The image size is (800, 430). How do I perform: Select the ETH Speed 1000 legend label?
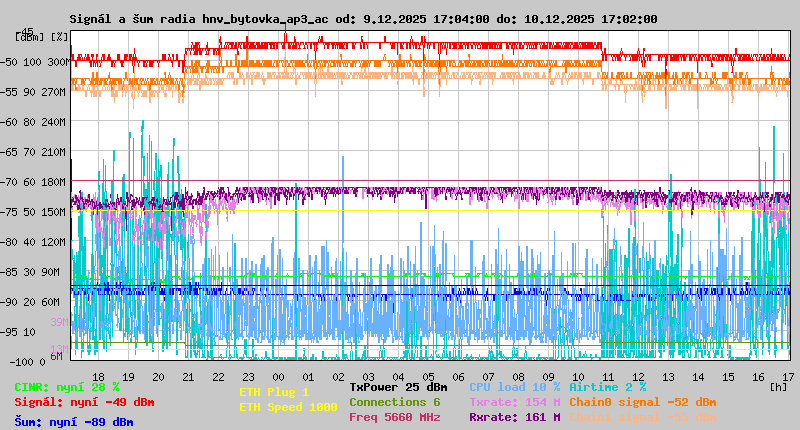(x=288, y=407)
